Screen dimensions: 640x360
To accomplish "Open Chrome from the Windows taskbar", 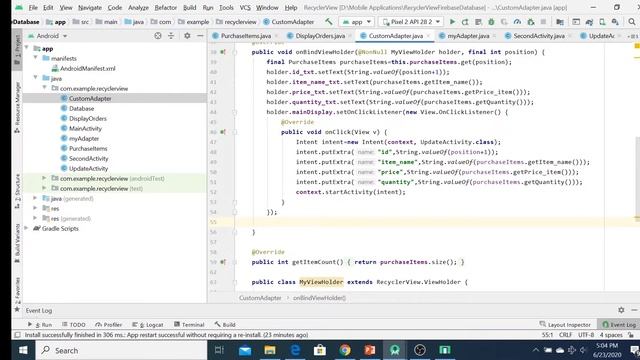I will point(345,350).
